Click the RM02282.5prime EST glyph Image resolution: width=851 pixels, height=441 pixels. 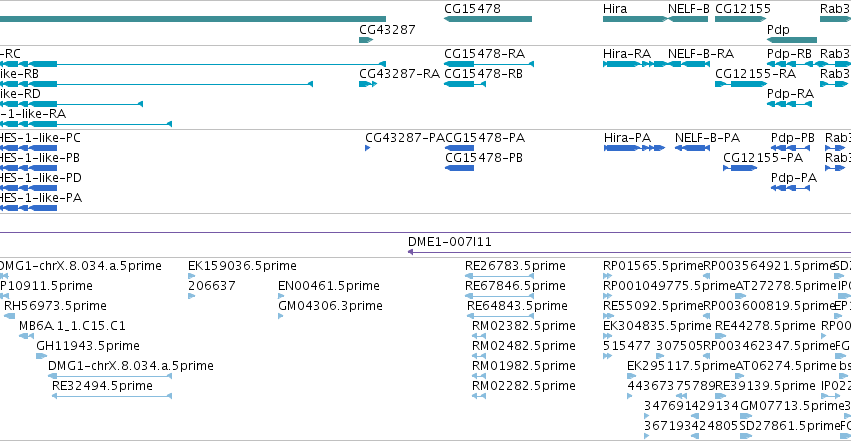point(479,396)
